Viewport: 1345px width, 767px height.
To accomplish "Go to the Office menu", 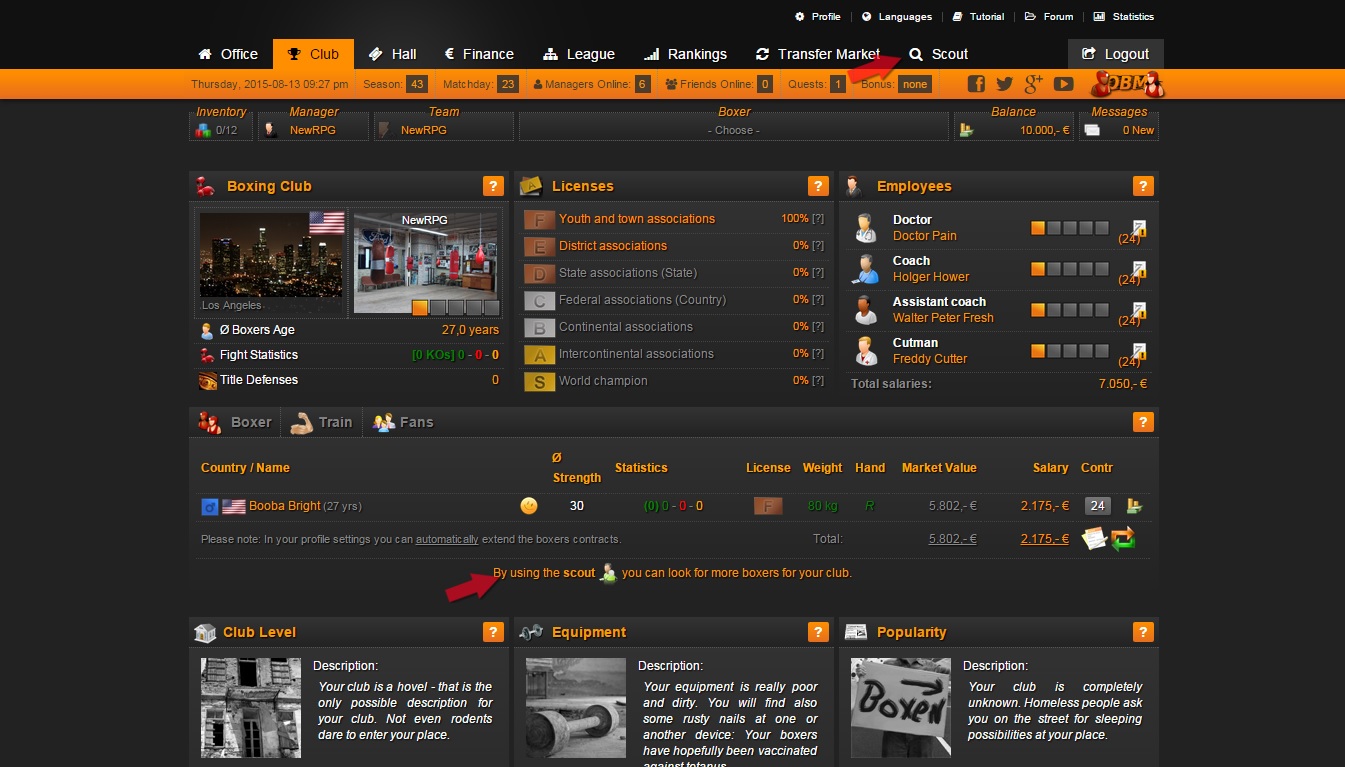I will pyautogui.click(x=229, y=54).
